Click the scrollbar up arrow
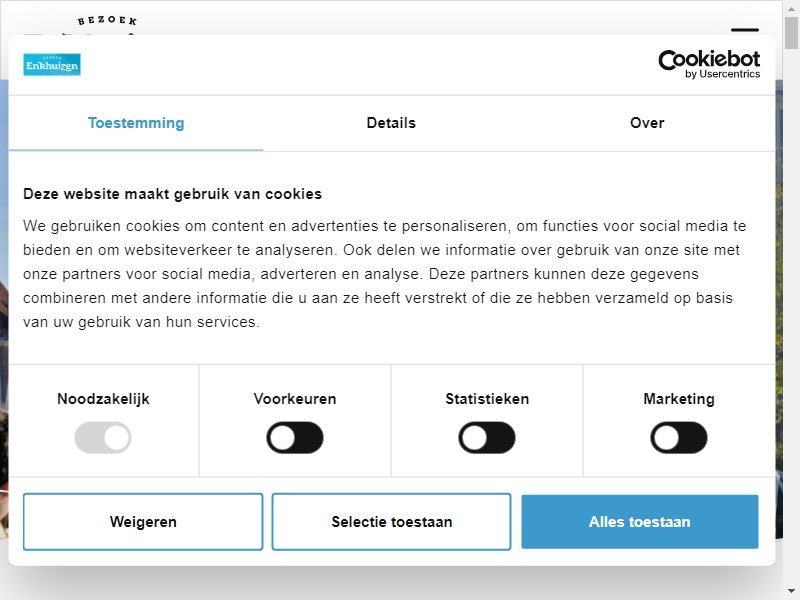 pos(791,8)
